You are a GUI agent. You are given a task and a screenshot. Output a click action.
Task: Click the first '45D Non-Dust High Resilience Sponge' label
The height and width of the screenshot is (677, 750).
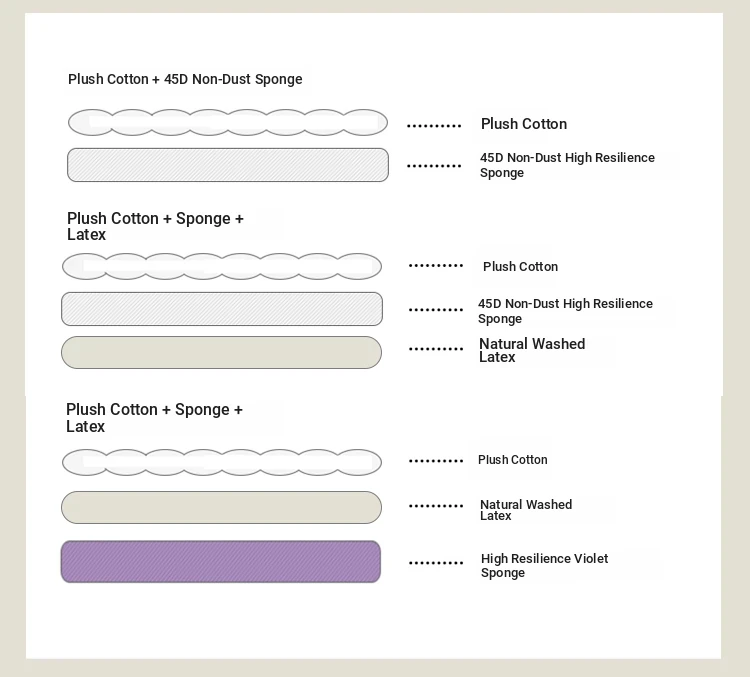567,165
